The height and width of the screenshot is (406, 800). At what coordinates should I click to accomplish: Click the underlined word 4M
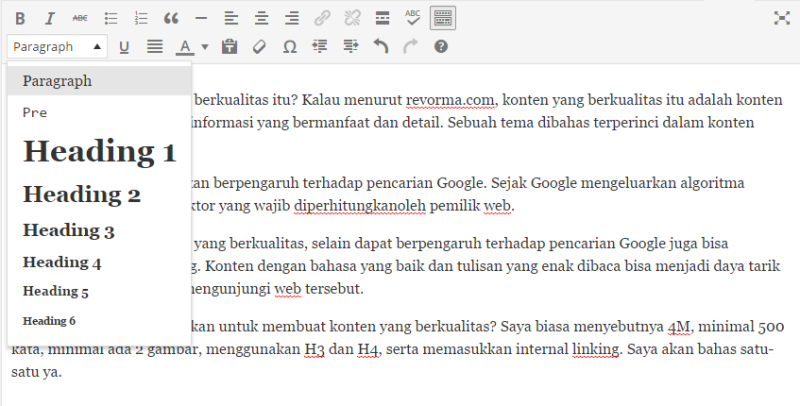(680, 326)
